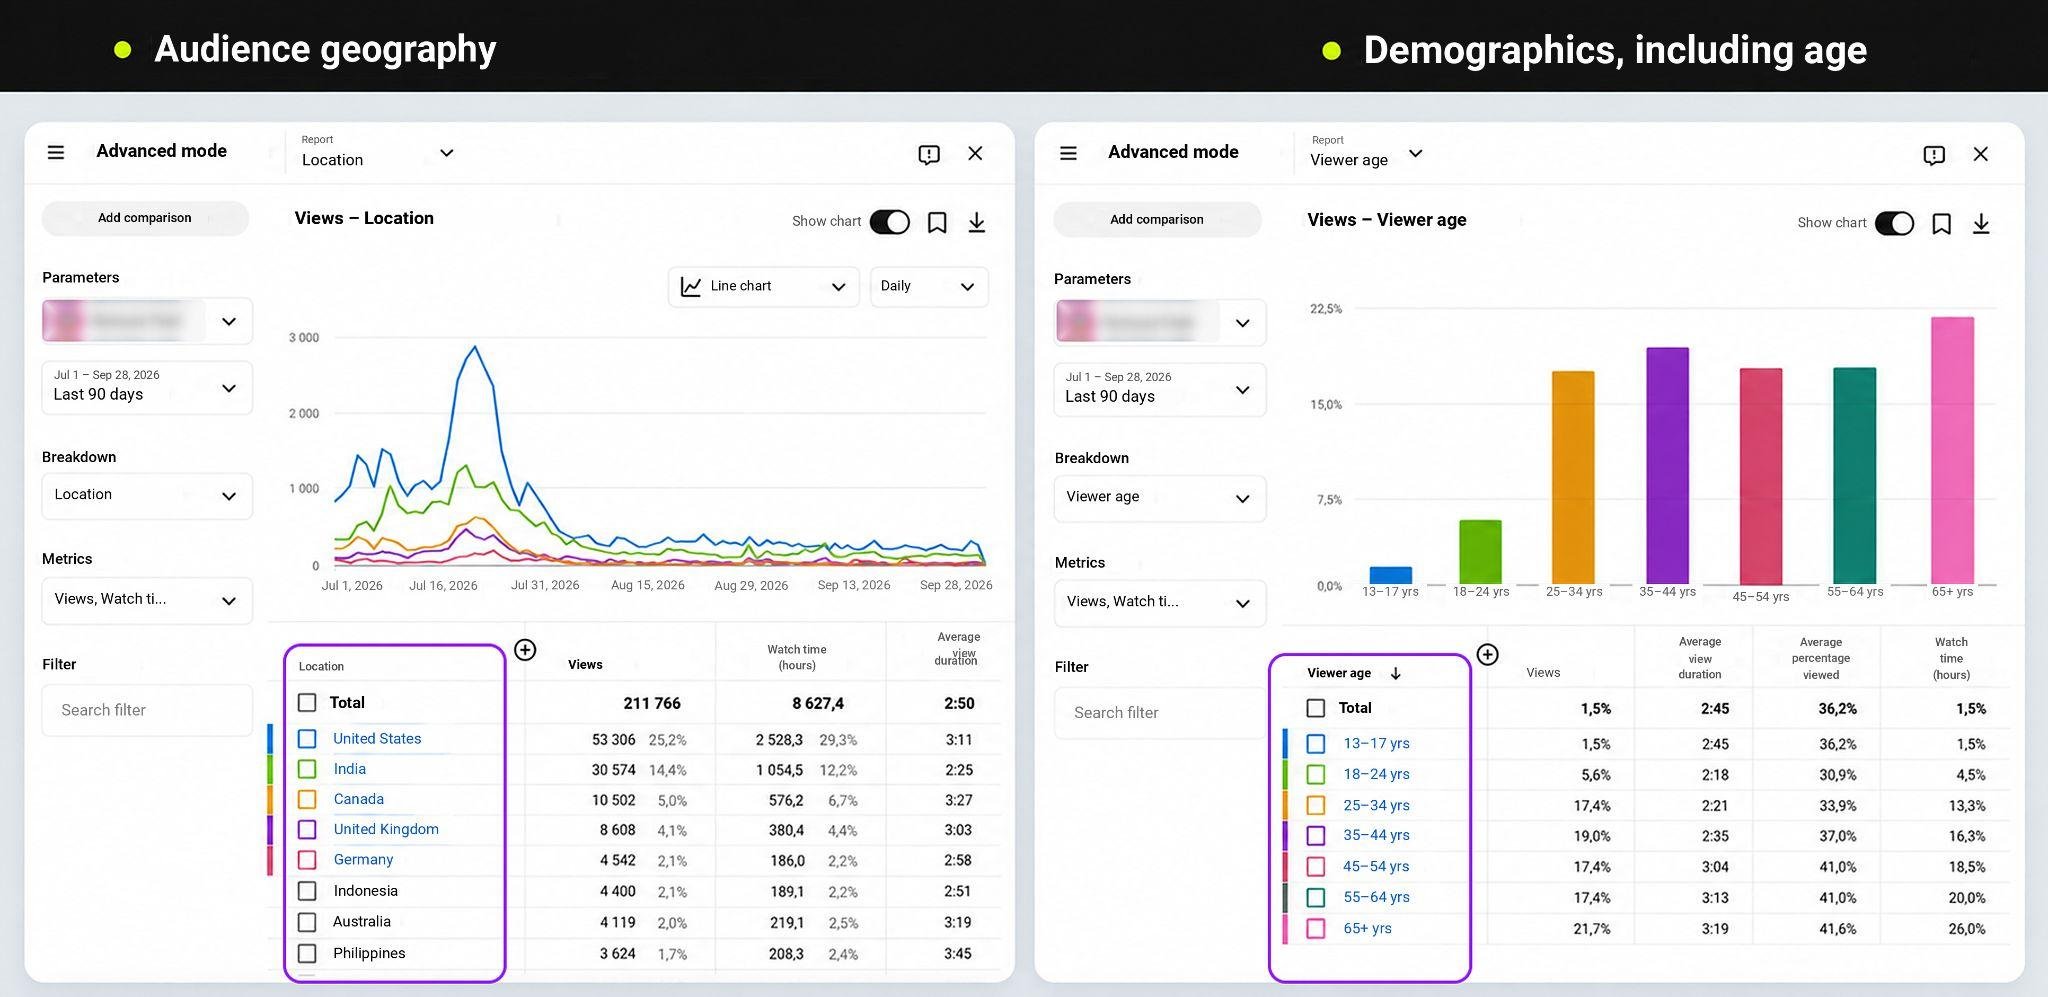Toggle Show chart switch in Location panel
2048x997 pixels.
[889, 222]
